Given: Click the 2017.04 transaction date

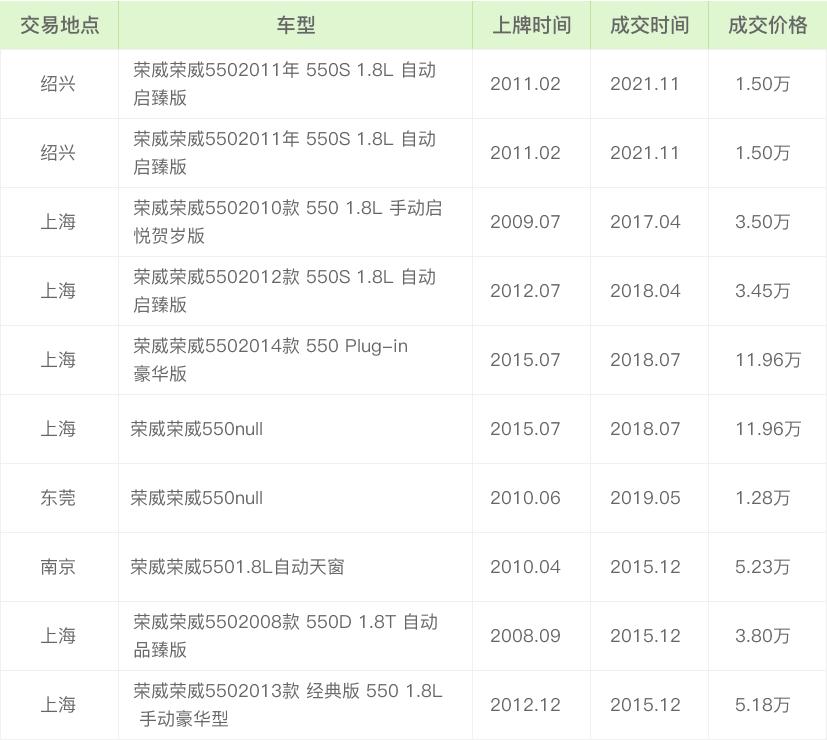Looking at the screenshot, I should click(x=645, y=222).
